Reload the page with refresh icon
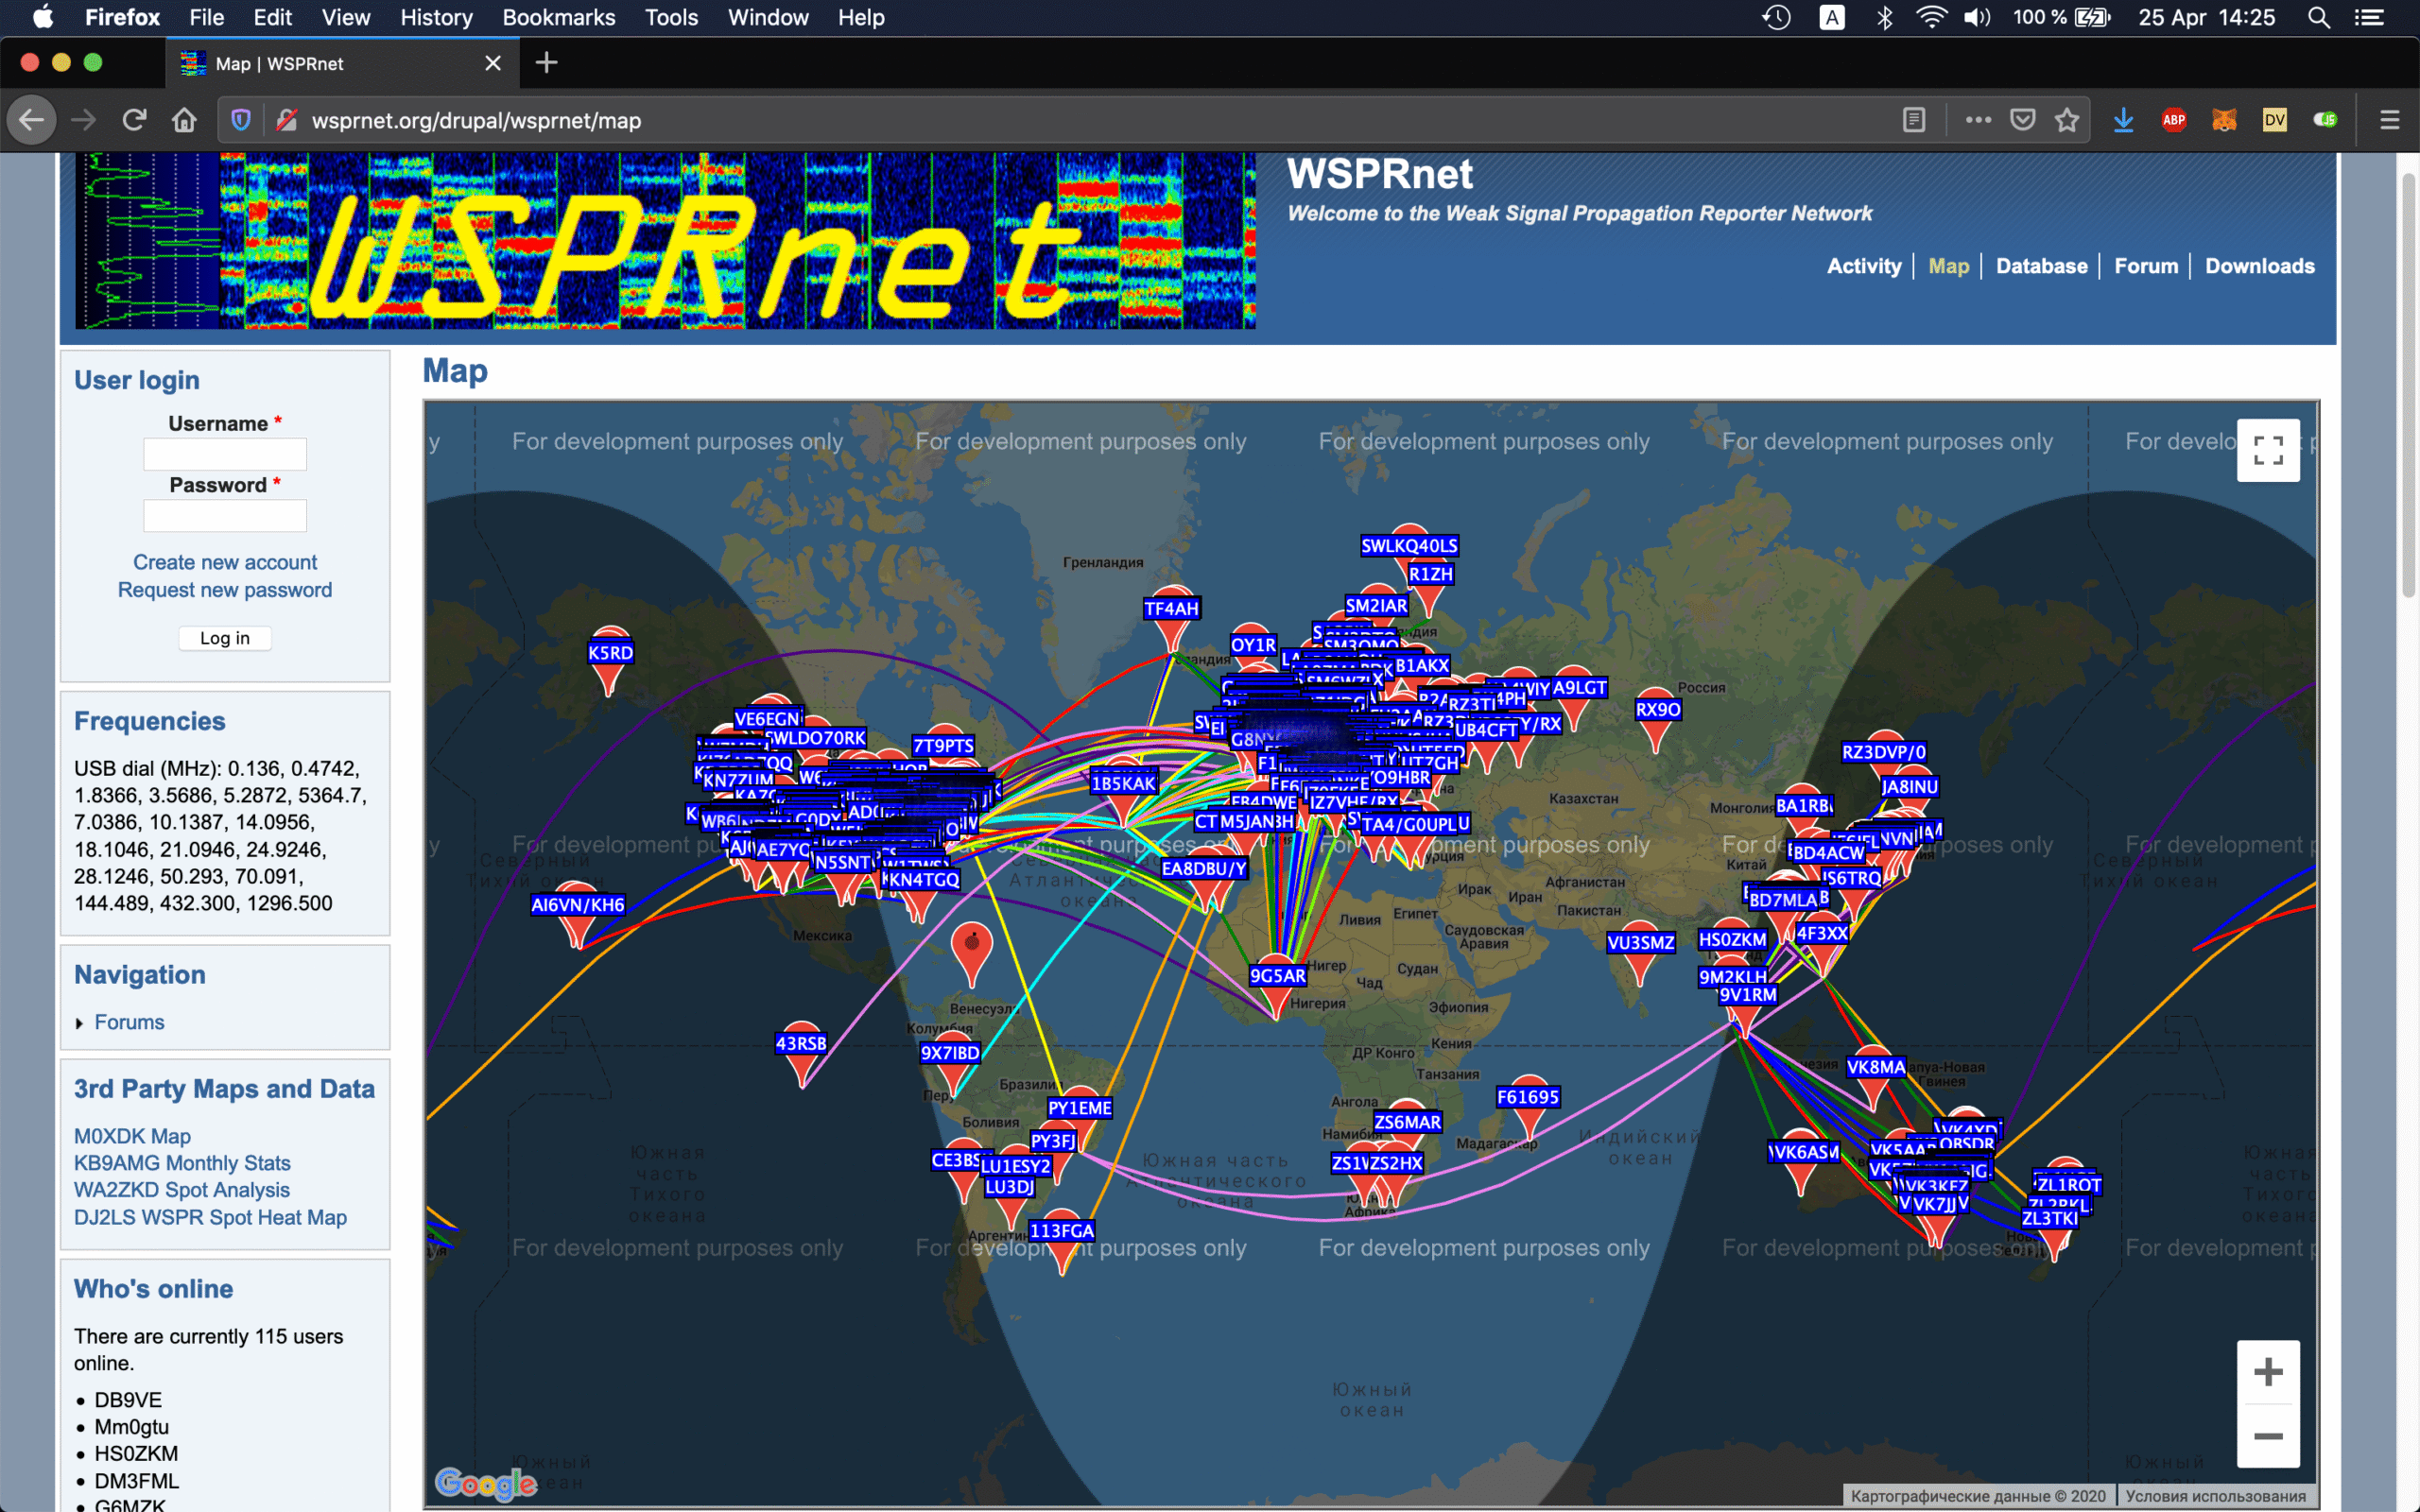The image size is (2420, 1512). point(134,120)
